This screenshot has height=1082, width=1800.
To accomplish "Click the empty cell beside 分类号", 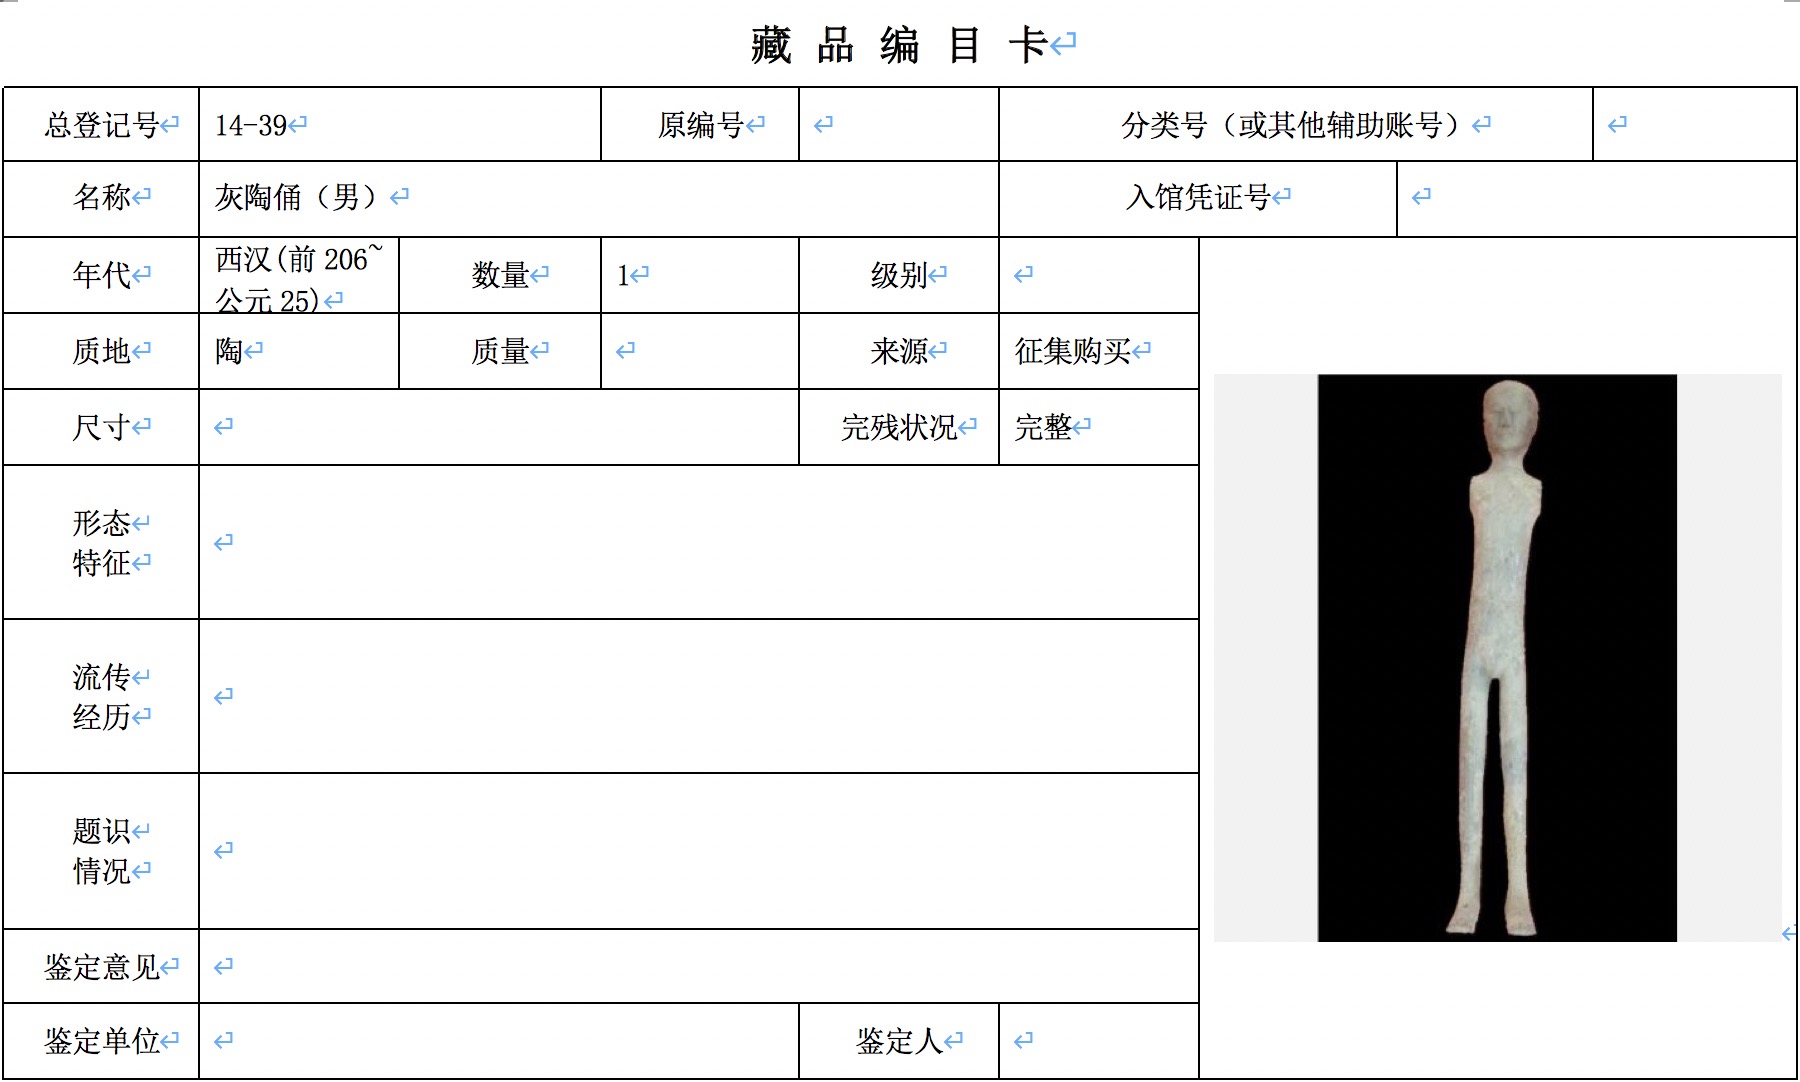I will 1695,124.
